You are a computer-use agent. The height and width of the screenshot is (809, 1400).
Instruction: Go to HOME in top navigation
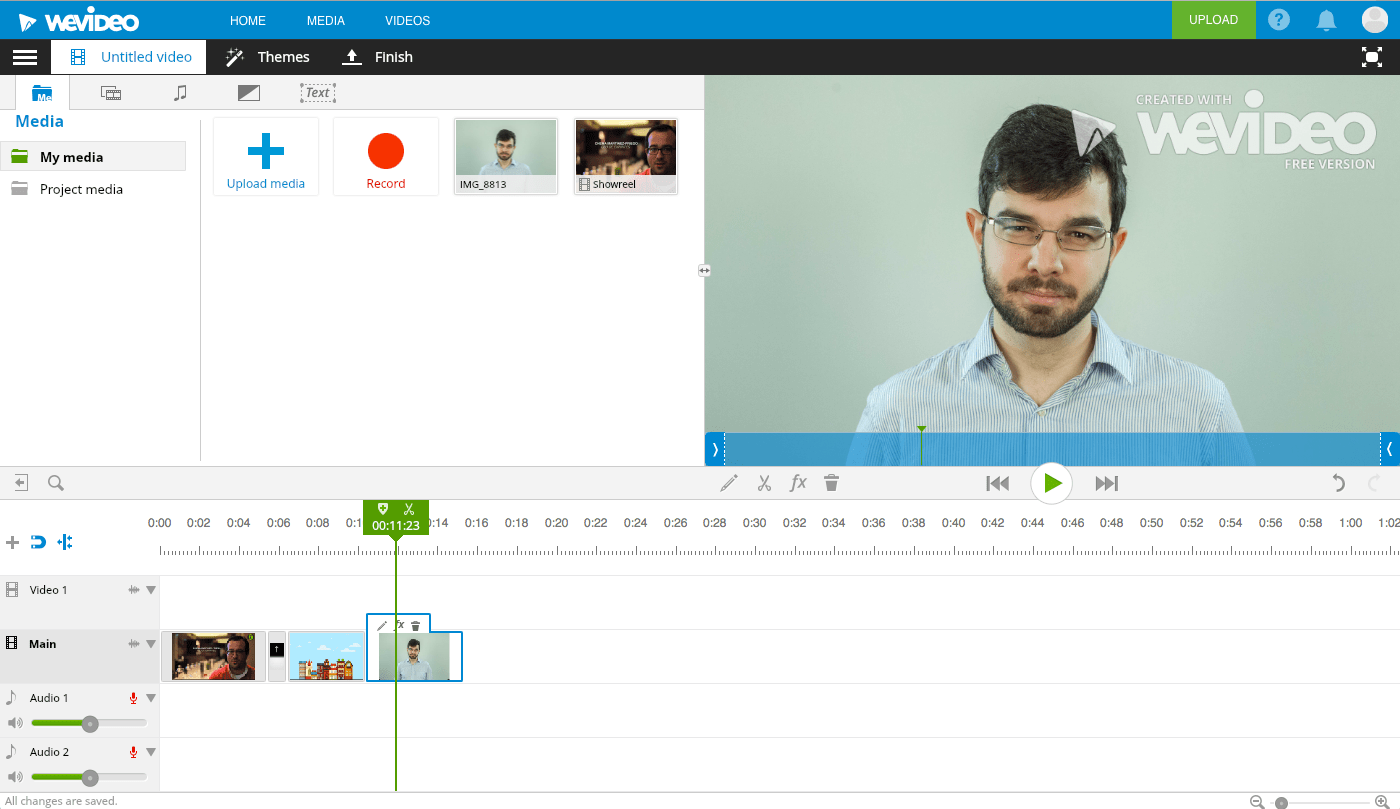248,20
